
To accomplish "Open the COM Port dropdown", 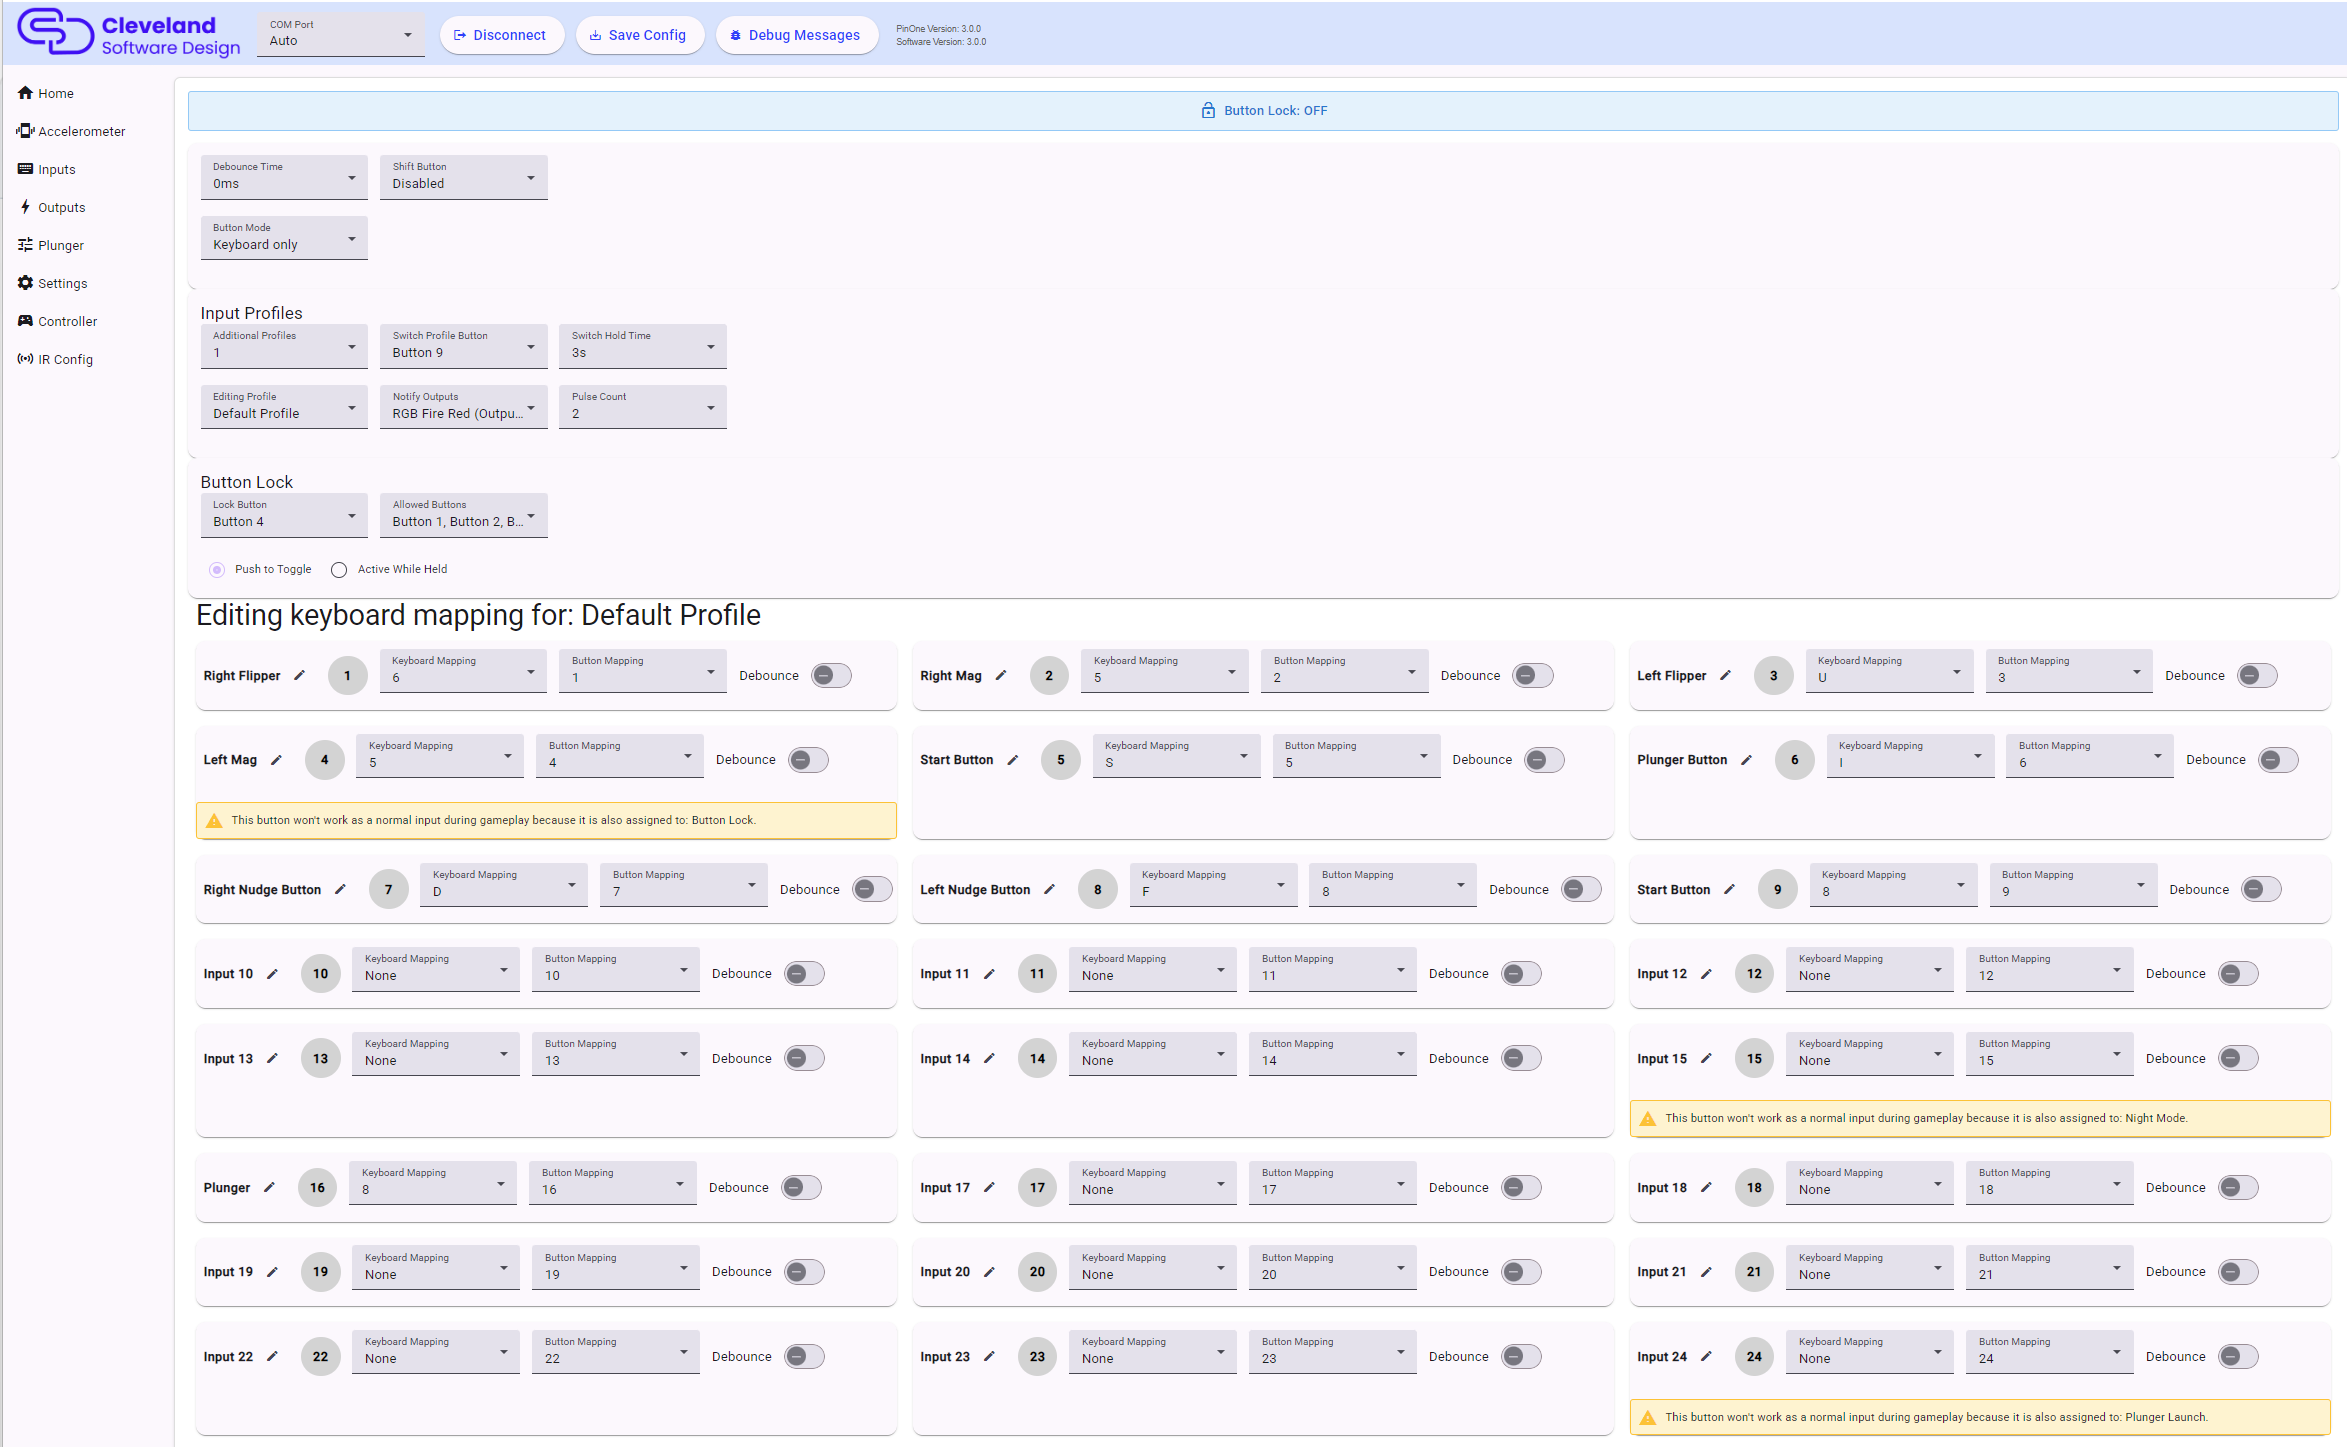I will click(341, 35).
